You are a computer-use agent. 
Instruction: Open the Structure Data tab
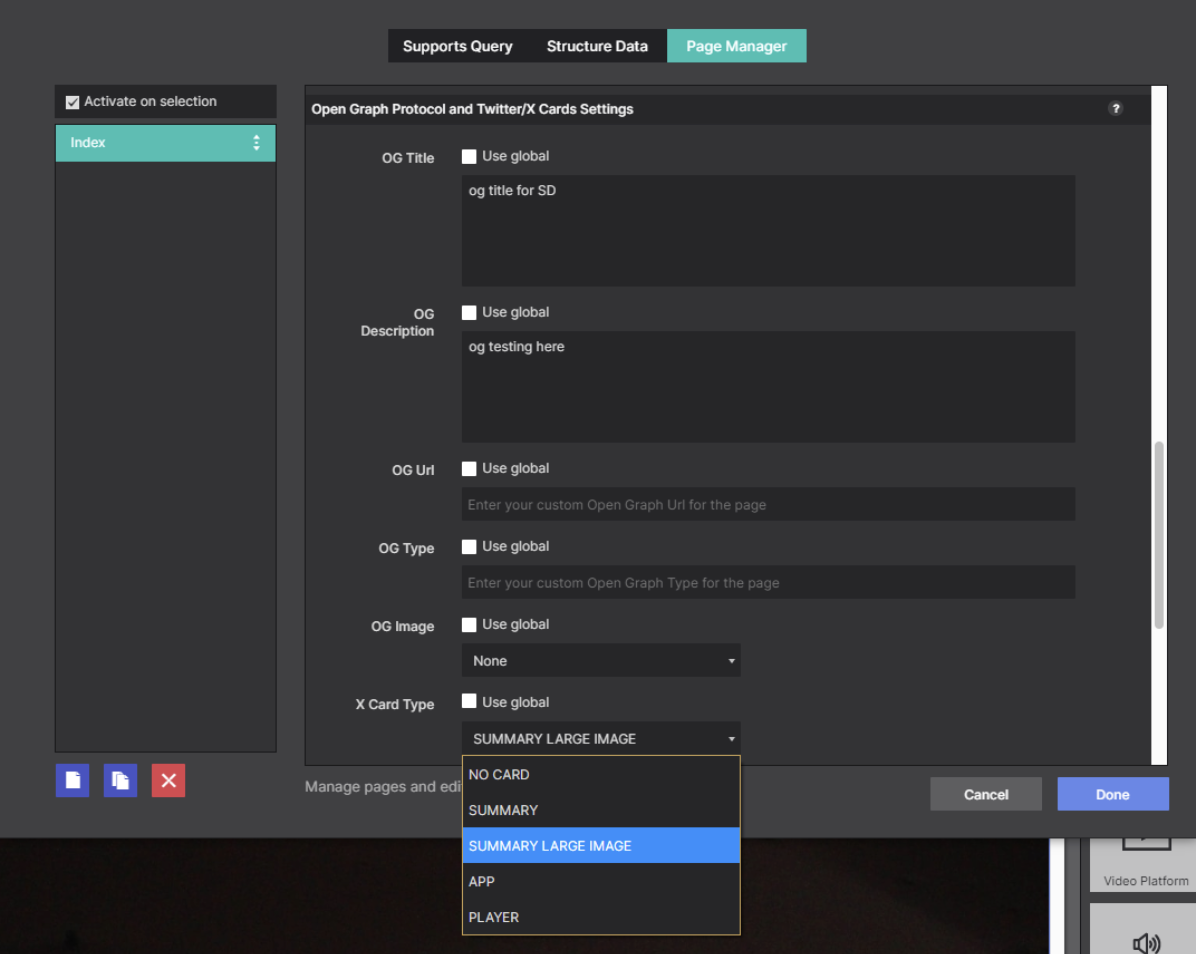click(597, 46)
